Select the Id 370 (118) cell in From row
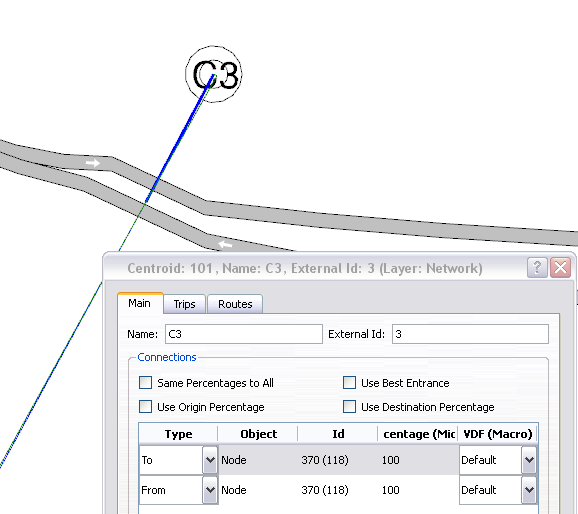This screenshot has height=514, width=578. pyautogui.click(x=338, y=490)
